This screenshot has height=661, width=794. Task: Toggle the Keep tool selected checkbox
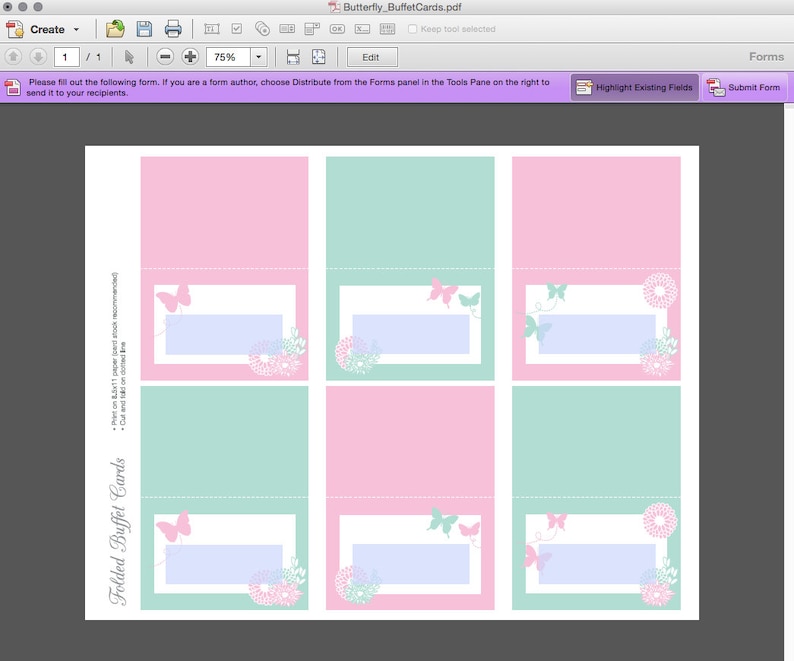[413, 29]
